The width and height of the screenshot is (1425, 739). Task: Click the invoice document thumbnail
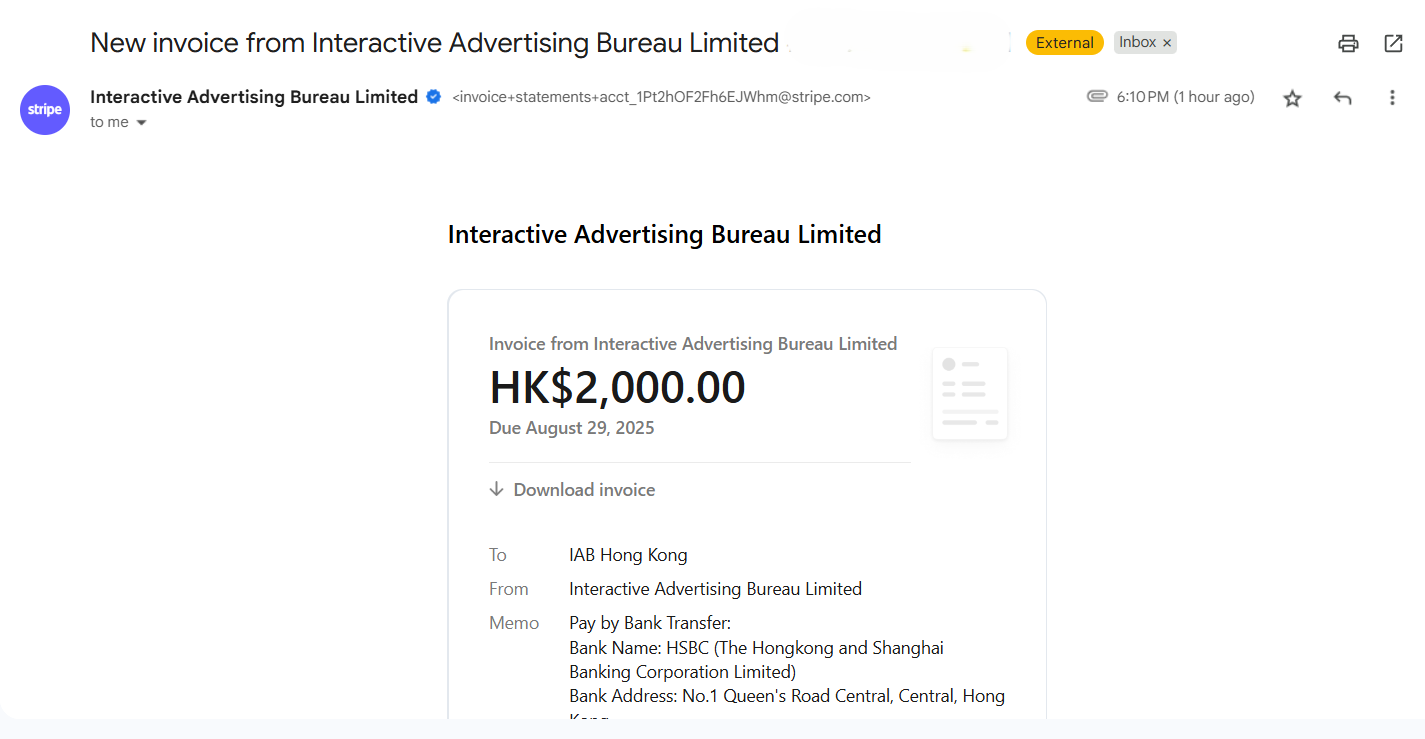pyautogui.click(x=969, y=393)
